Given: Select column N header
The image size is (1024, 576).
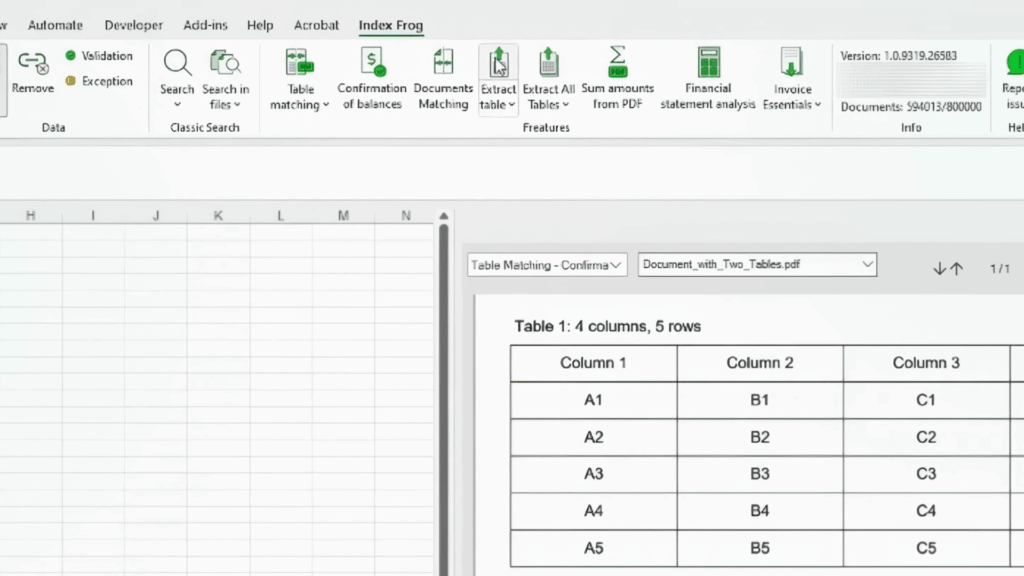Looking at the screenshot, I should click(x=406, y=216).
